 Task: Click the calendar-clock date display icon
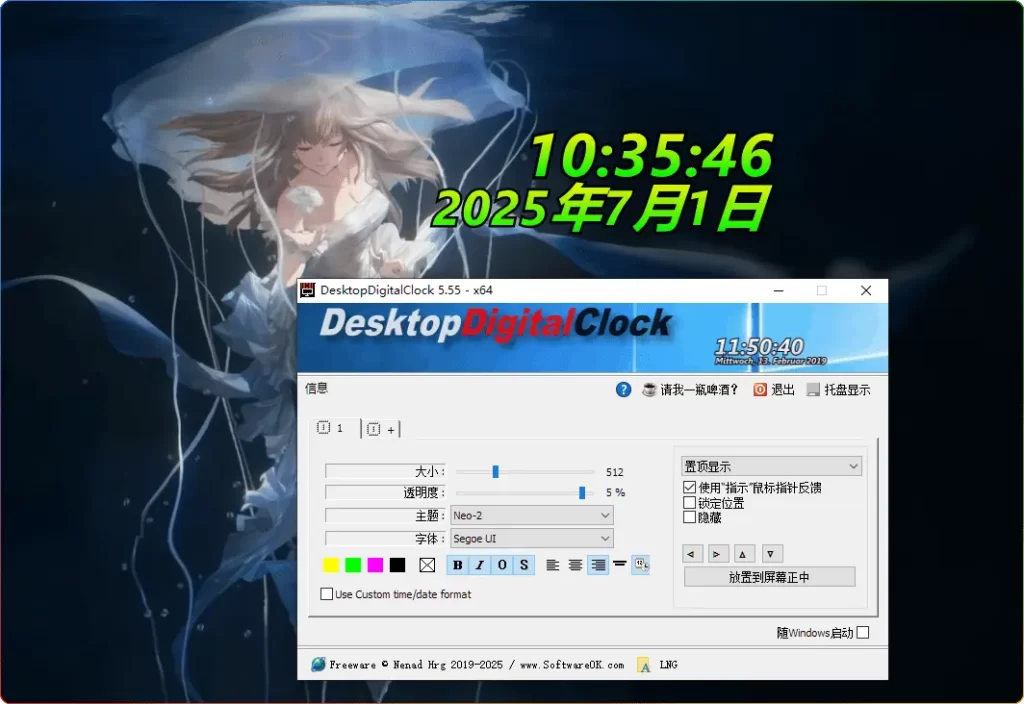point(641,565)
